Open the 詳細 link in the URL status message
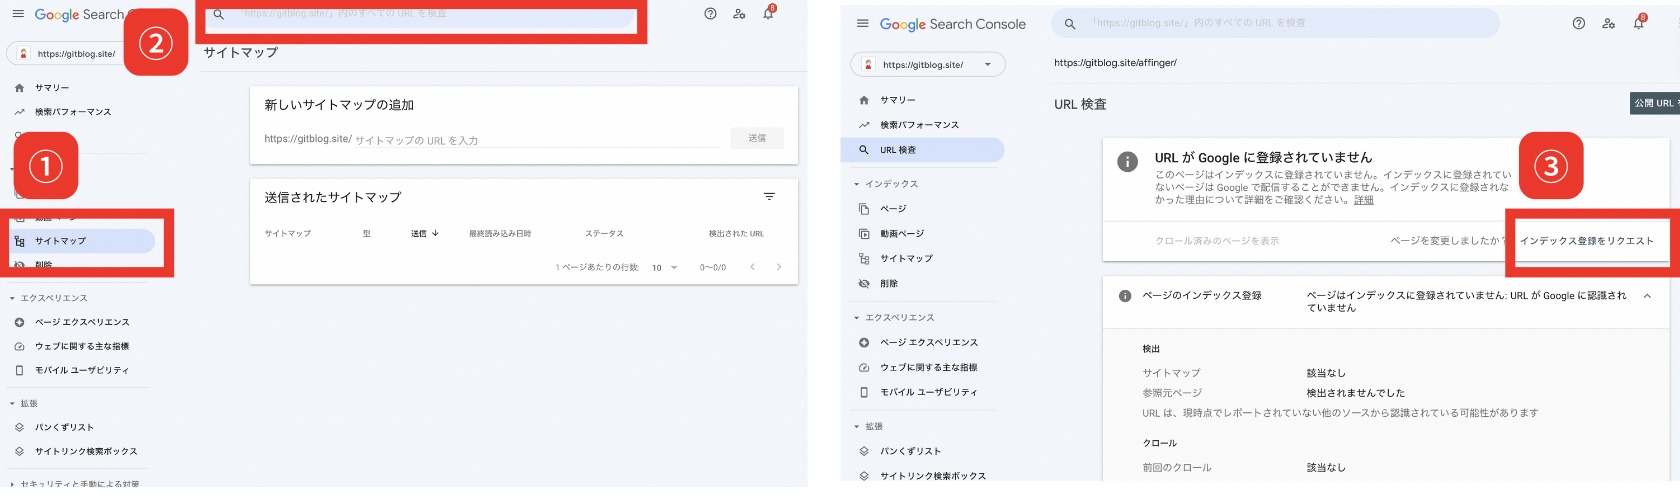The width and height of the screenshot is (1680, 496). (x=1364, y=200)
